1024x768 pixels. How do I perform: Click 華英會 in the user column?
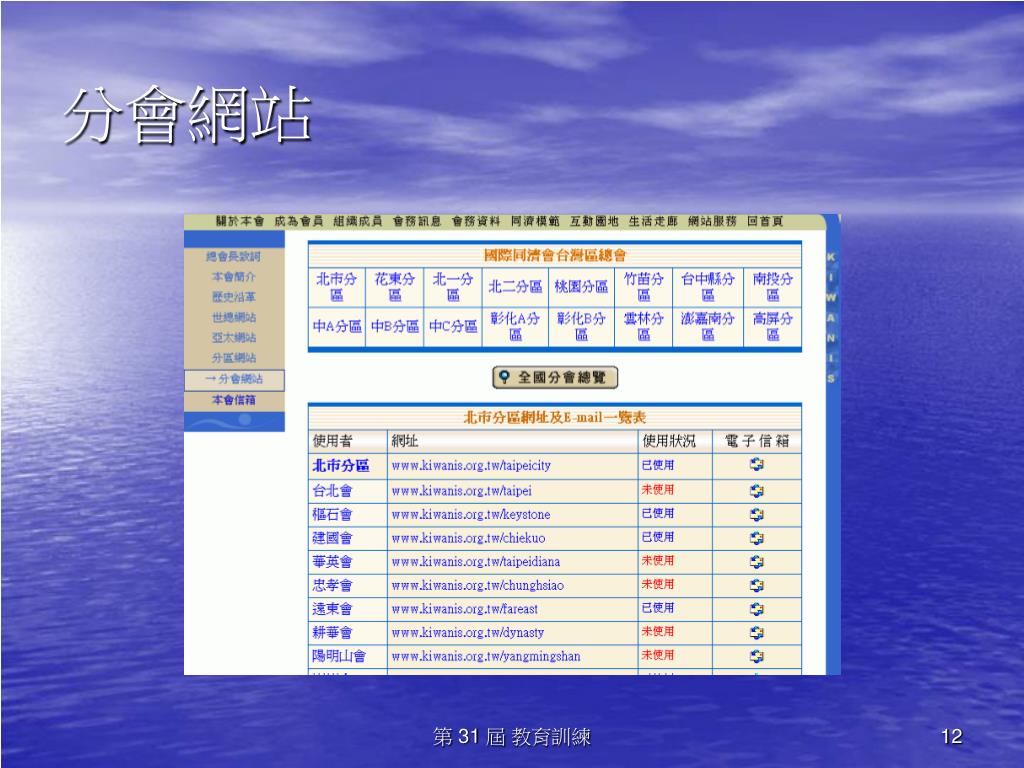tap(332, 562)
